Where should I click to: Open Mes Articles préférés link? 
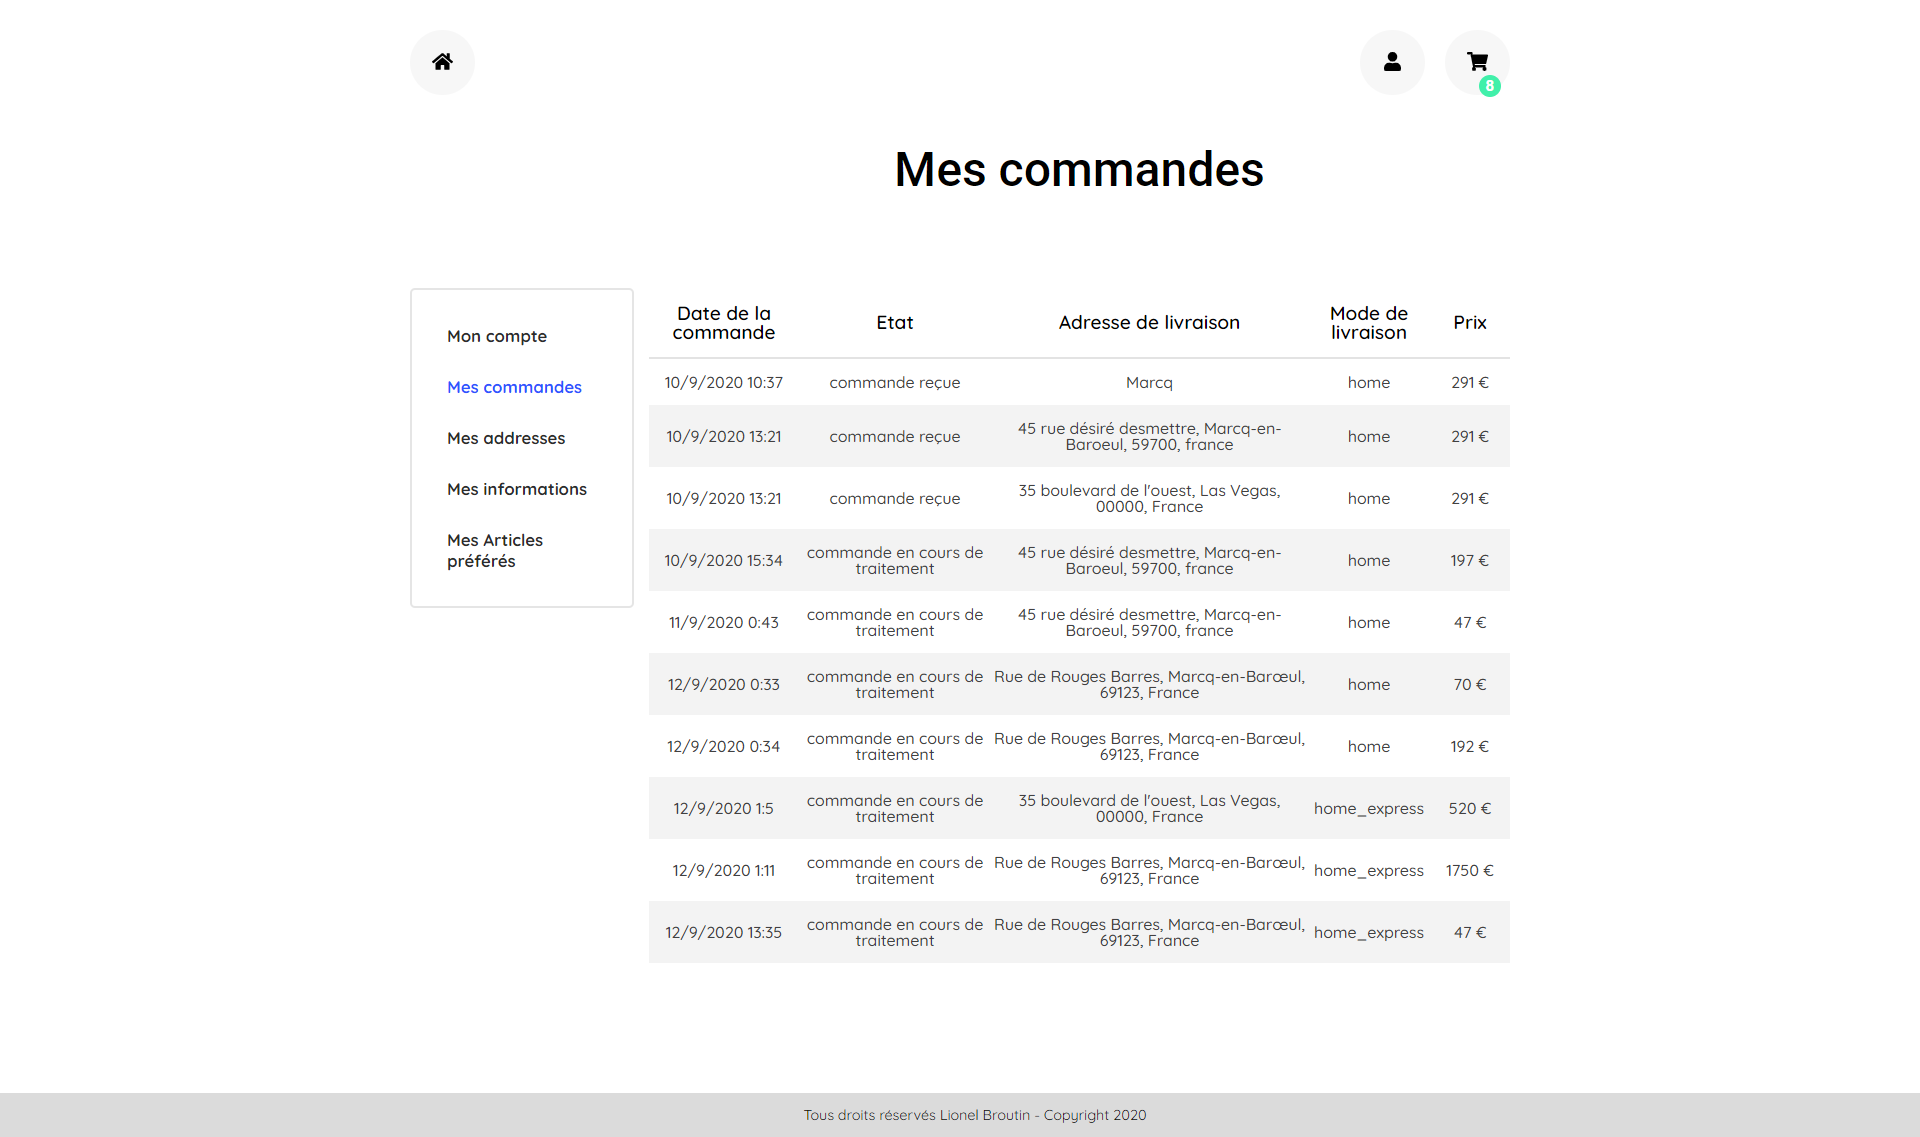(x=495, y=550)
